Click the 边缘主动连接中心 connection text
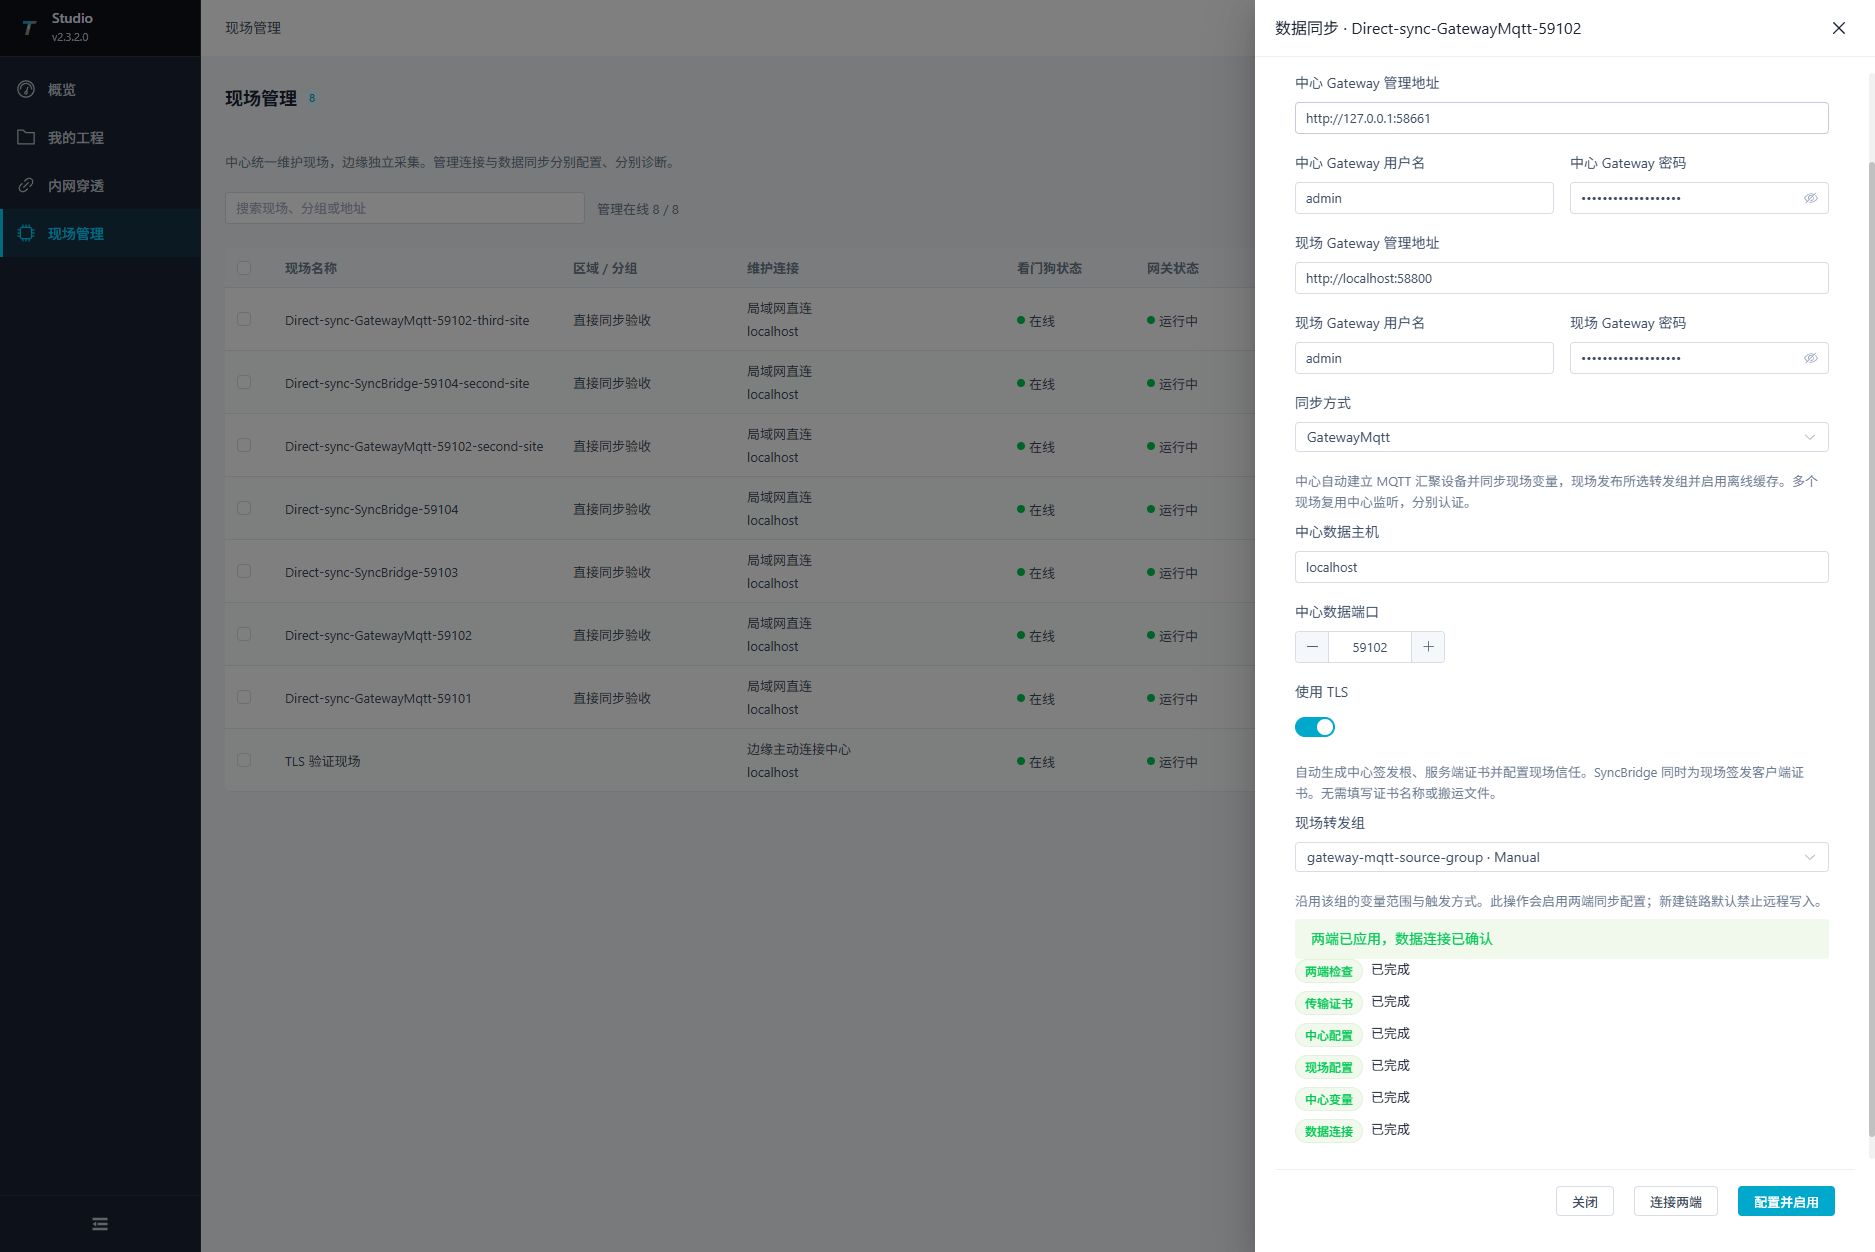The image size is (1875, 1252). click(x=799, y=749)
